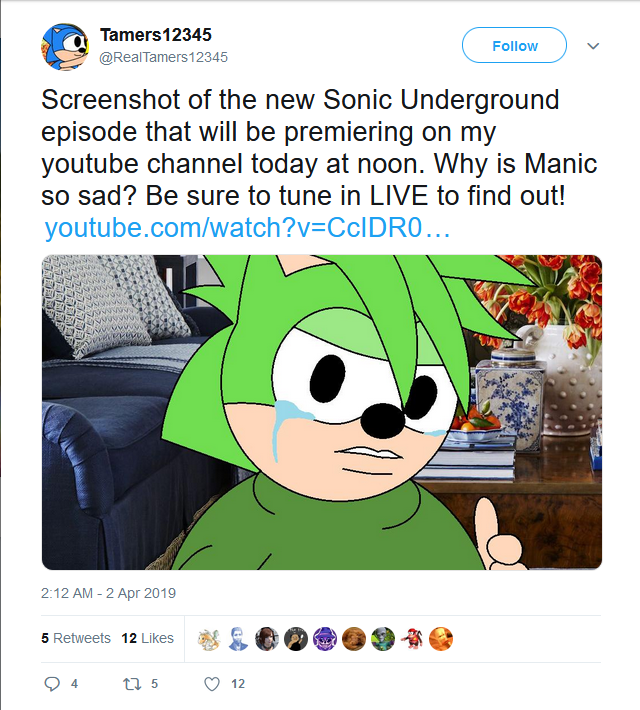Open the Tamers12345 display name
Viewport: 640px width, 710px height.
(x=156, y=35)
